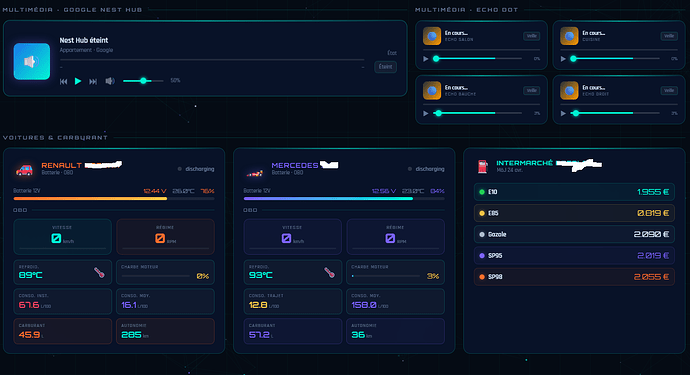690x375 pixels.
Task: Click the Renault 12V battery bar
Action: click(114, 199)
